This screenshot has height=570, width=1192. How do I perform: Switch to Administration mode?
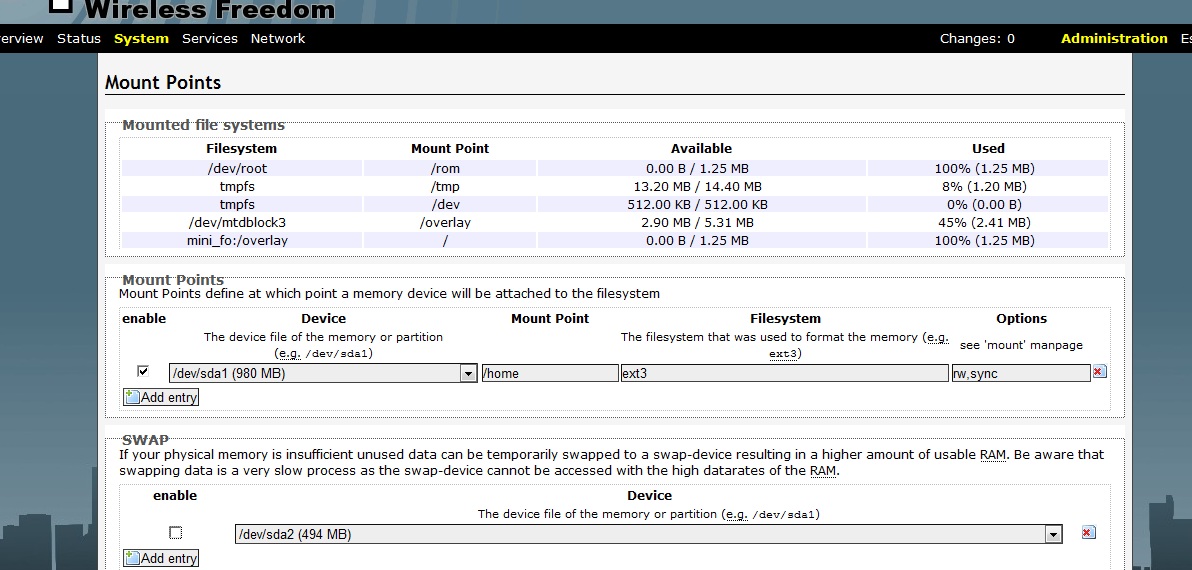1114,39
